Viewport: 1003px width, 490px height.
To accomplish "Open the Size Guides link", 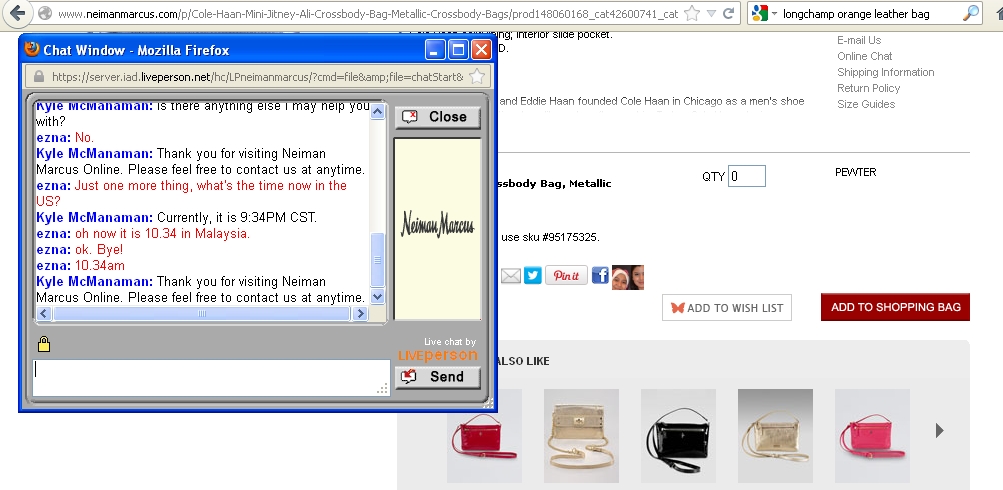I will pyautogui.click(x=866, y=104).
